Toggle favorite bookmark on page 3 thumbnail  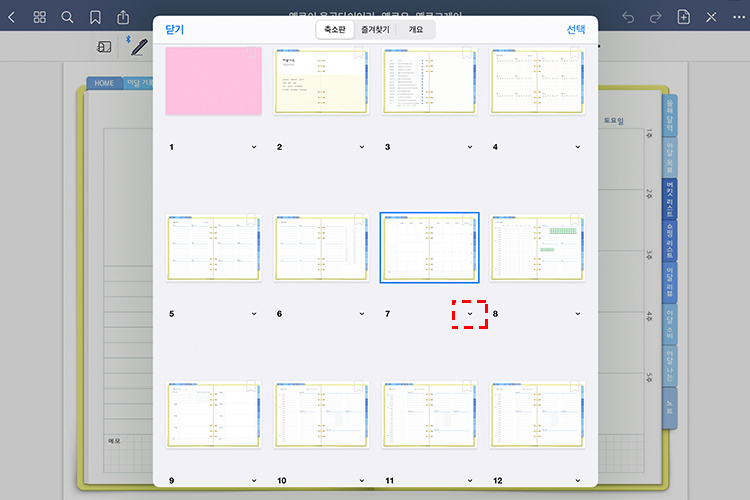467,53
